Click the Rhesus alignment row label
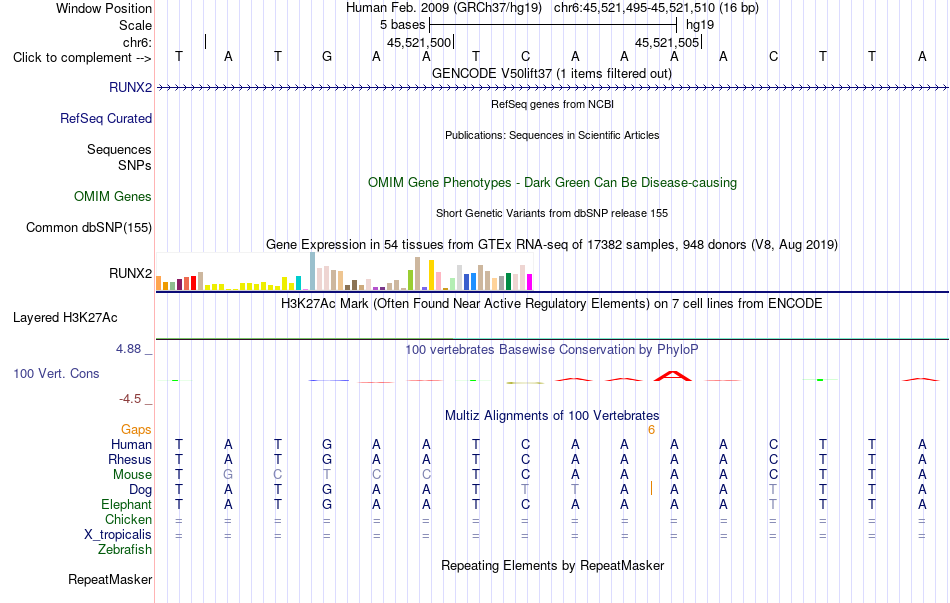This screenshot has height=603, width=950. coord(130,459)
